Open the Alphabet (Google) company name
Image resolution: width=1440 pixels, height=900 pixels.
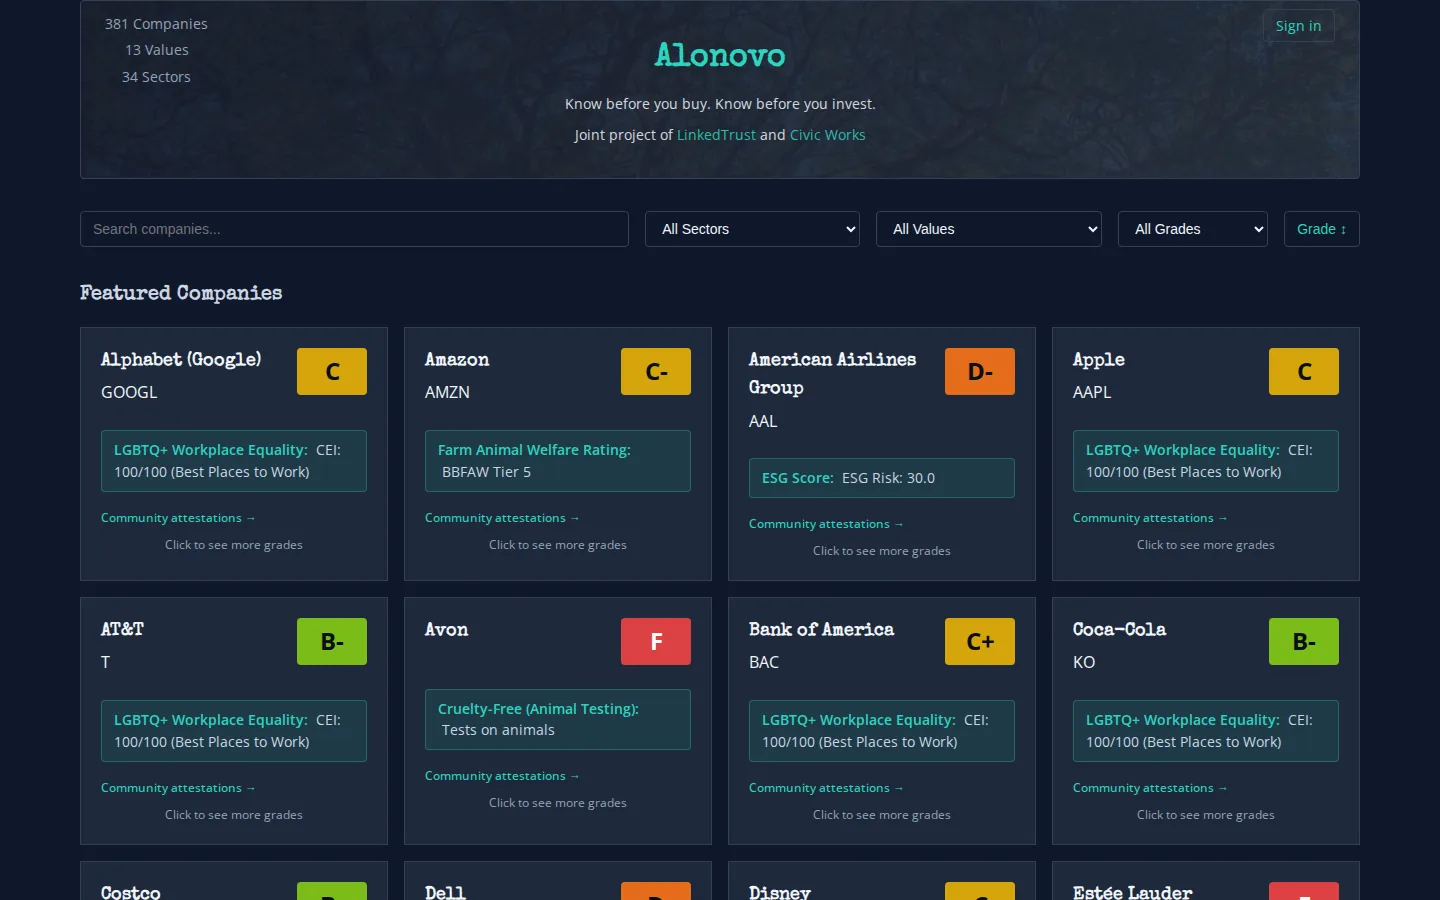pyautogui.click(x=181, y=360)
